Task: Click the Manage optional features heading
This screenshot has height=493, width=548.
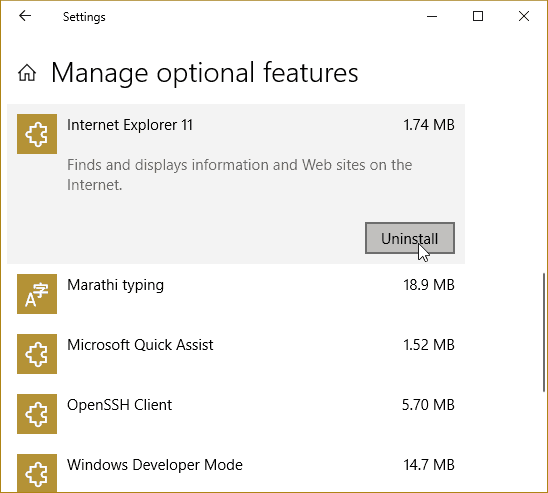Action: click(x=205, y=73)
